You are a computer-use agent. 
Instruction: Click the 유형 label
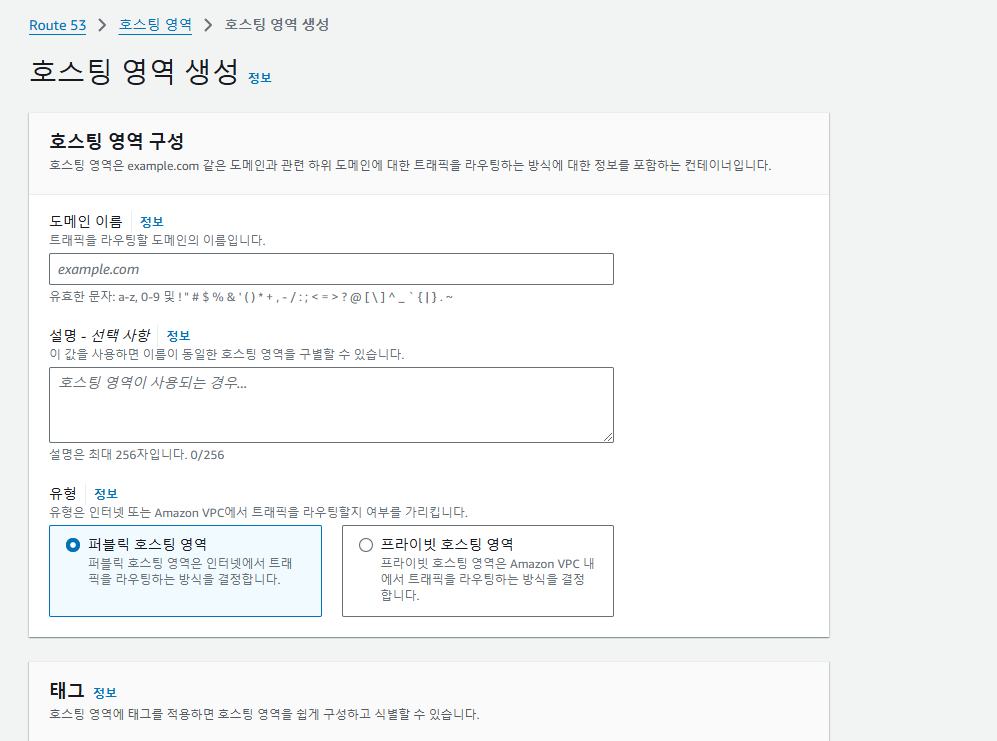click(x=63, y=494)
